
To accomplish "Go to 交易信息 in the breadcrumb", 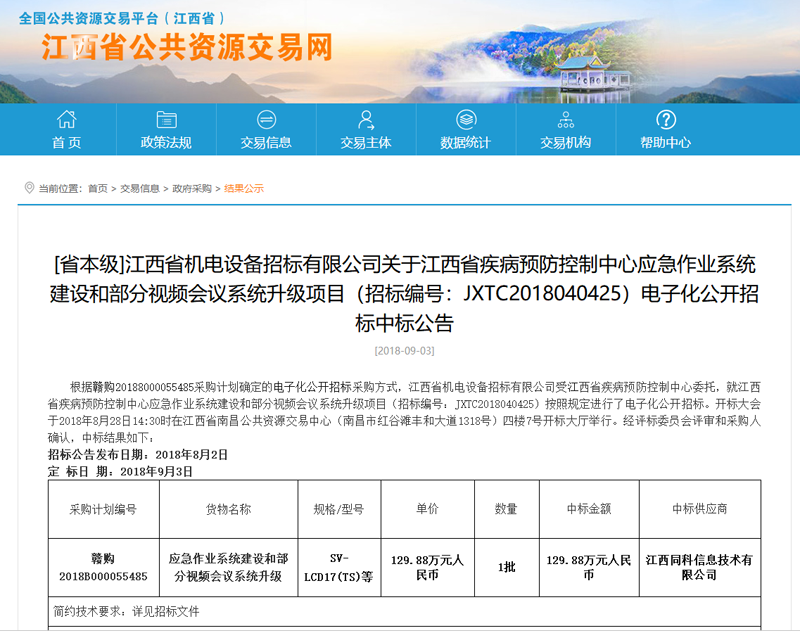I will 140,189.
